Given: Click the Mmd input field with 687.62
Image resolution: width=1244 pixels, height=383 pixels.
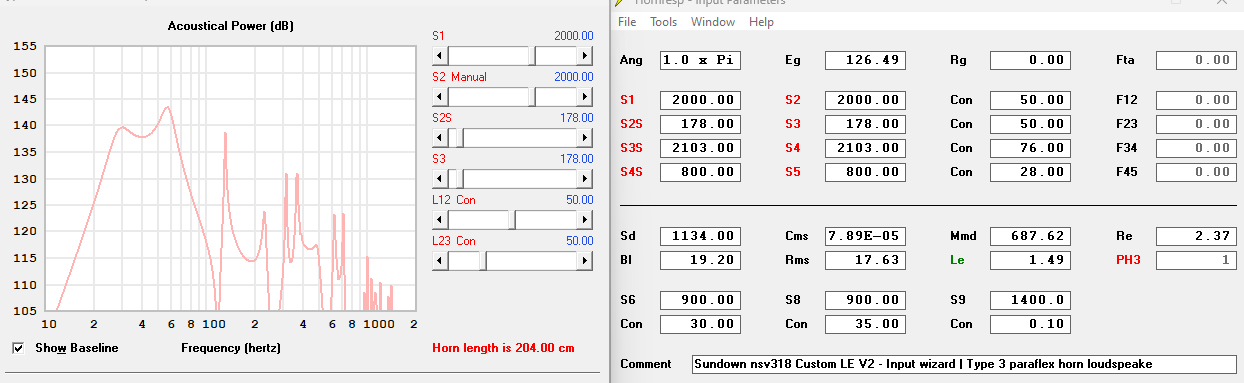Looking at the screenshot, I should pyautogui.click(x=1030, y=236).
